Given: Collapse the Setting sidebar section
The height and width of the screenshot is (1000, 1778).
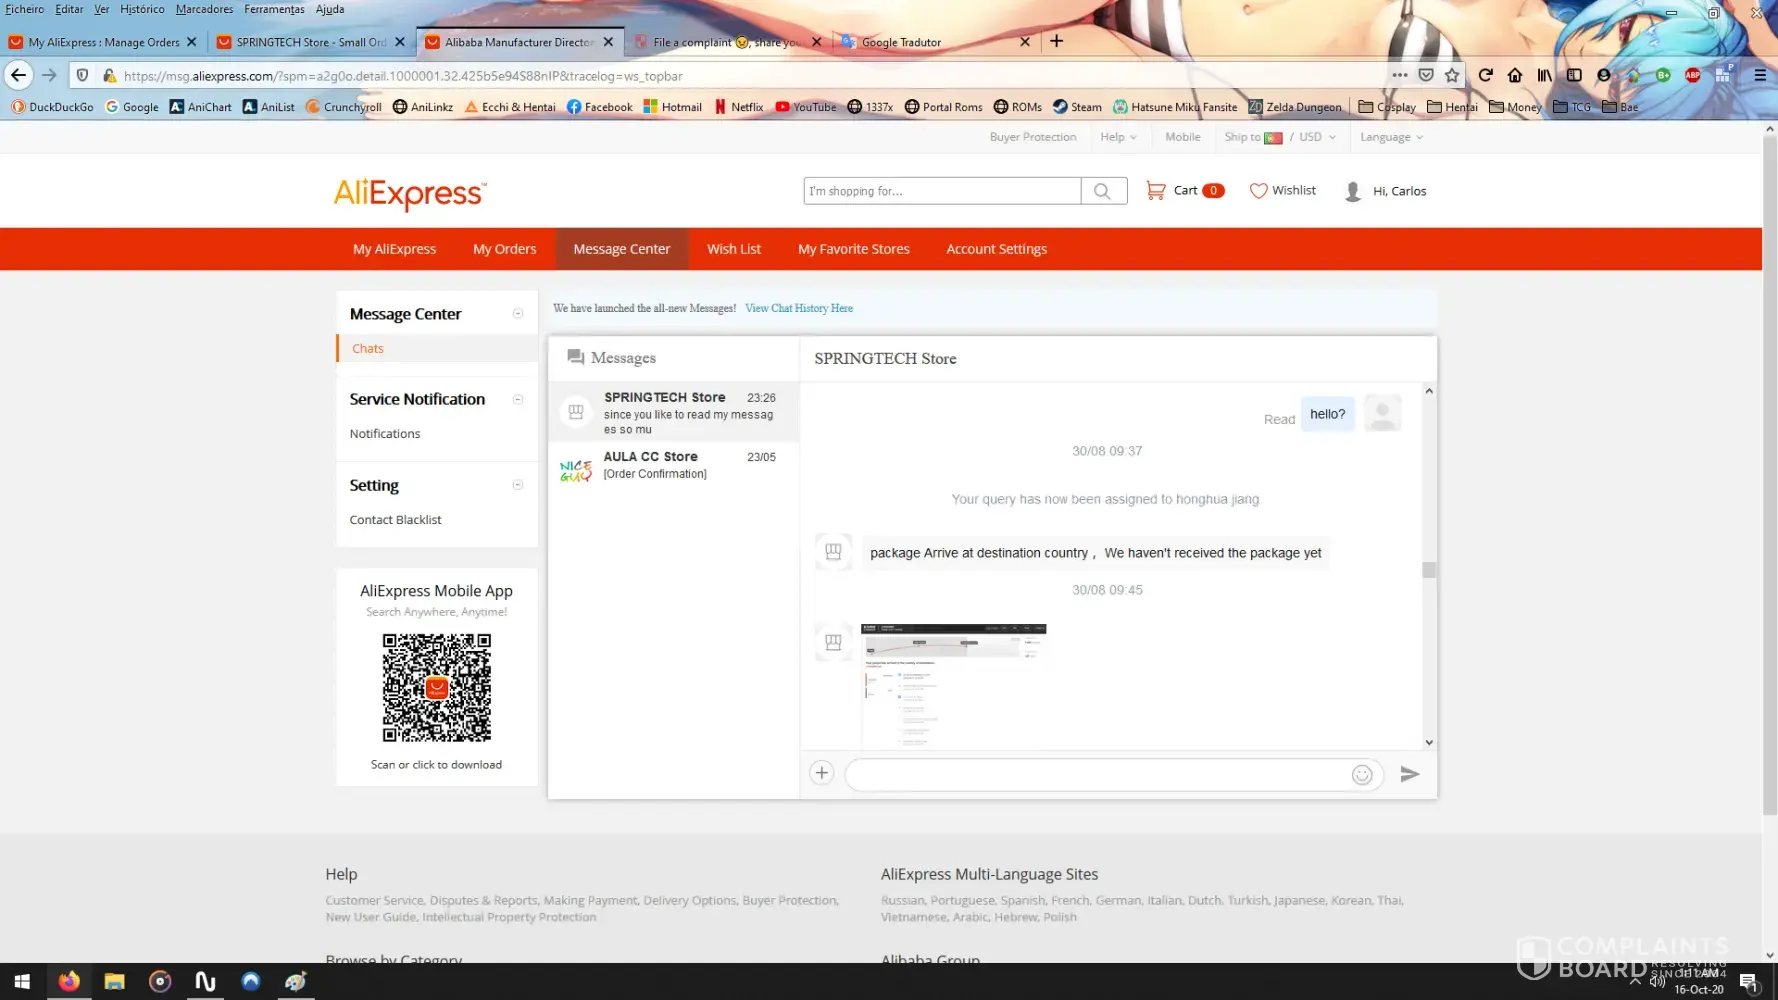Looking at the screenshot, I should pyautogui.click(x=518, y=485).
